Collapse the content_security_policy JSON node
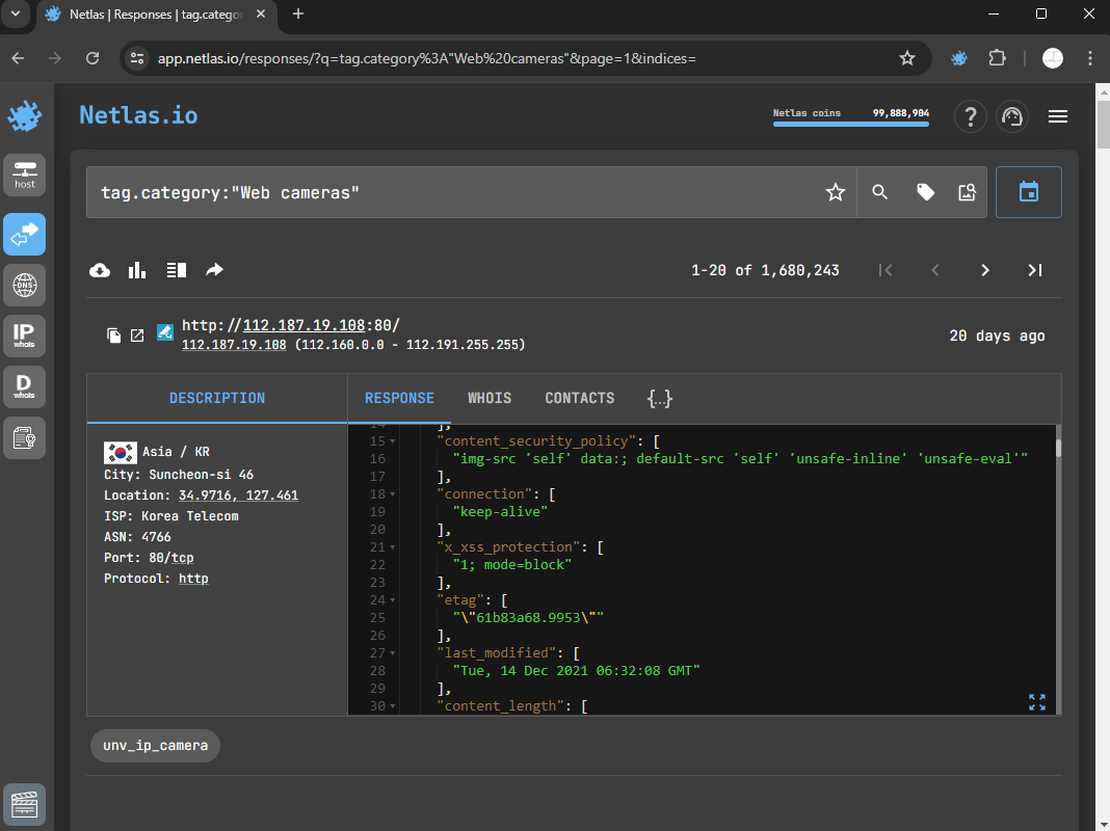 coord(393,441)
